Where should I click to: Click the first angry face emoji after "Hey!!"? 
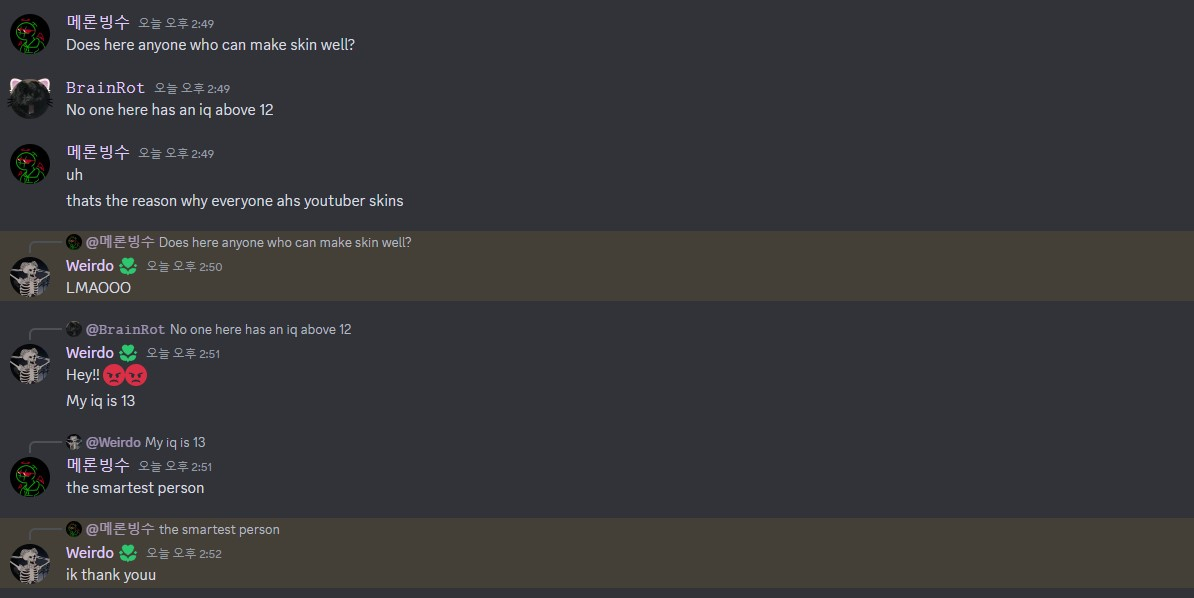[x=114, y=375]
